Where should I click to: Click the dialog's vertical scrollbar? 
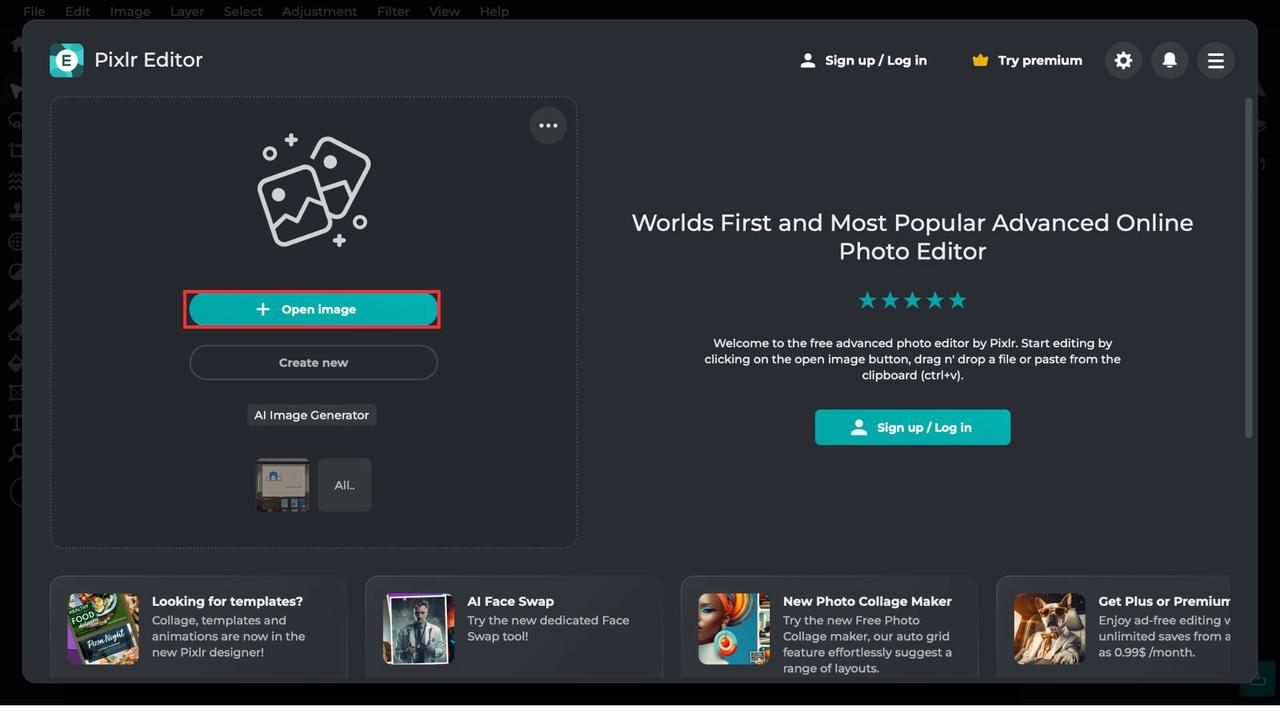[1249, 267]
